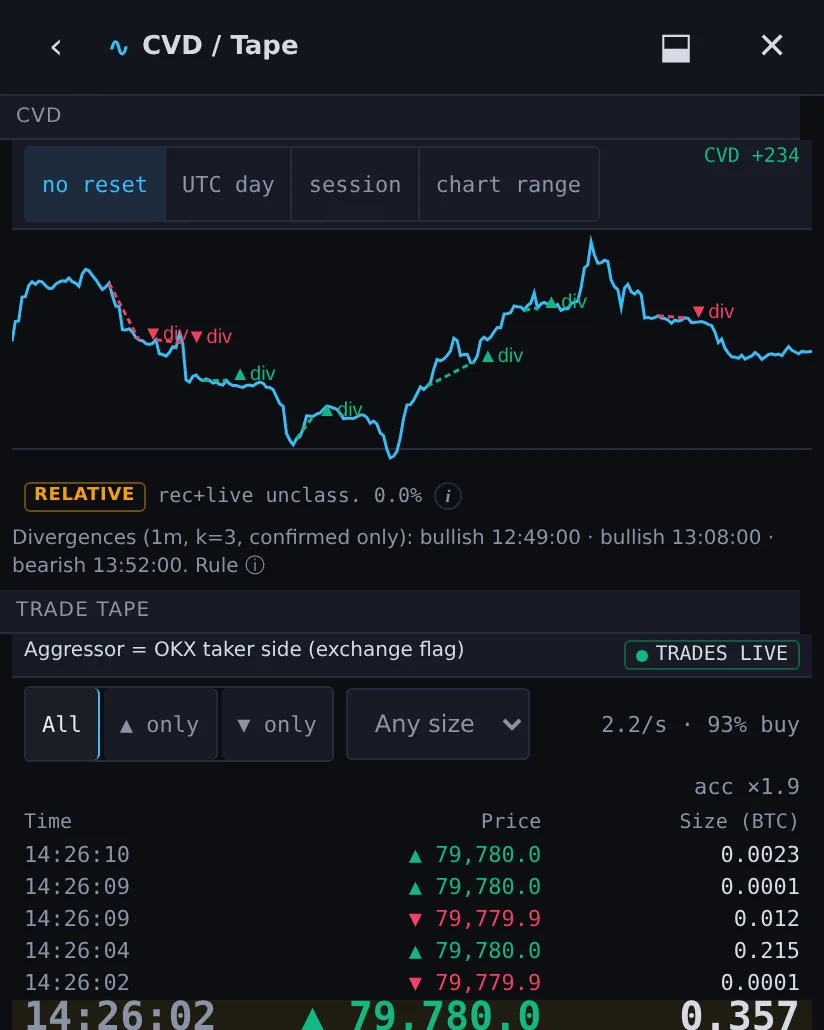Click the Time column header
824x1030 pixels.
point(48,821)
